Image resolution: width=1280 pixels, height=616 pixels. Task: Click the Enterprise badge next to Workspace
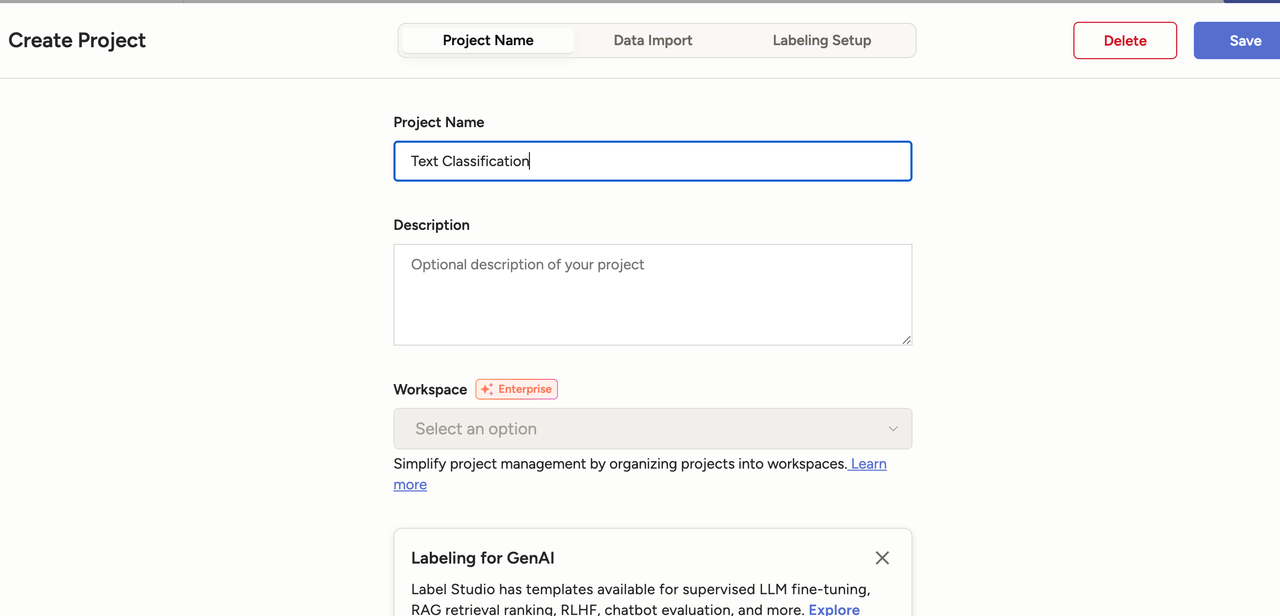(x=517, y=389)
